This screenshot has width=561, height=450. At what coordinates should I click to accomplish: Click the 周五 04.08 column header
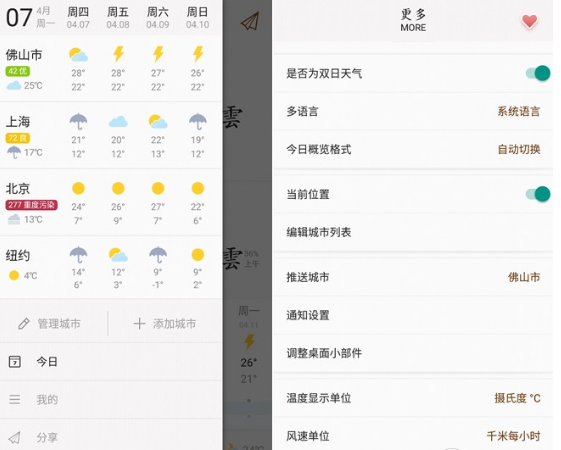tap(118, 17)
